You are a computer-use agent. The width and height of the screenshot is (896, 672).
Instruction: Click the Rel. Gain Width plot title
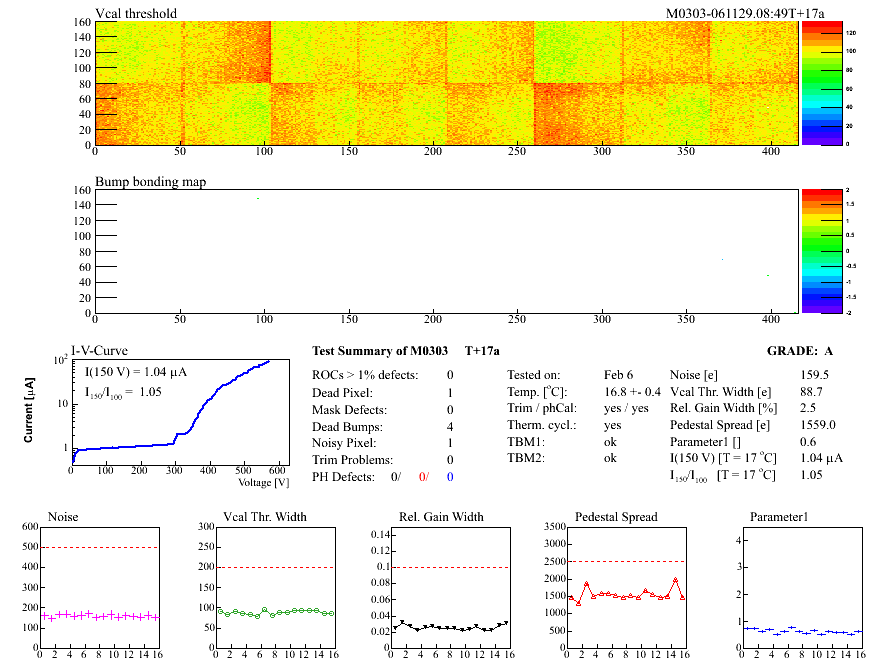click(x=441, y=517)
